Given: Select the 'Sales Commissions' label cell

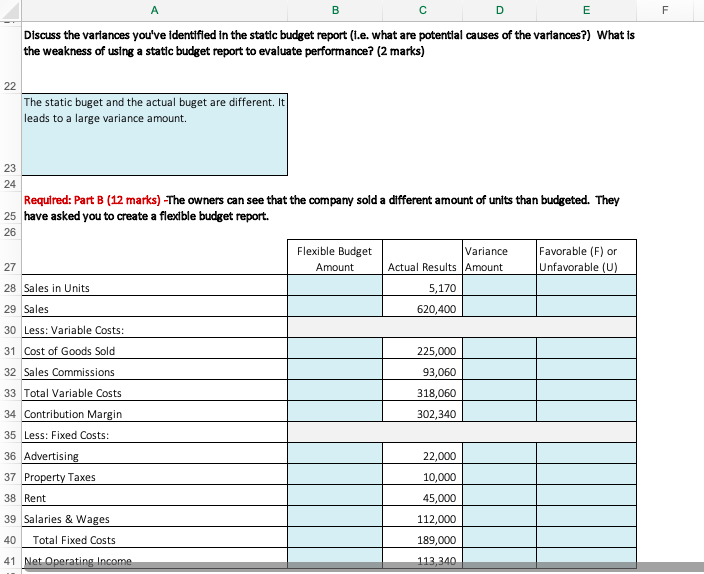Looking at the screenshot, I should point(154,369).
